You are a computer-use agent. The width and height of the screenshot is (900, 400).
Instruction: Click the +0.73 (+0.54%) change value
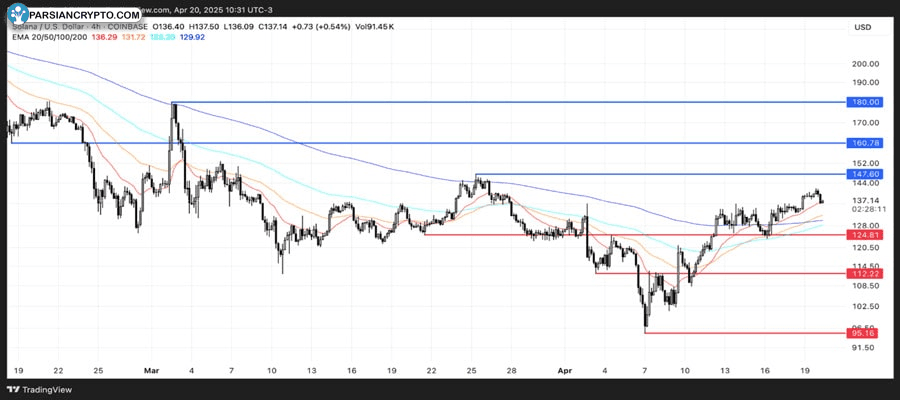click(x=323, y=26)
